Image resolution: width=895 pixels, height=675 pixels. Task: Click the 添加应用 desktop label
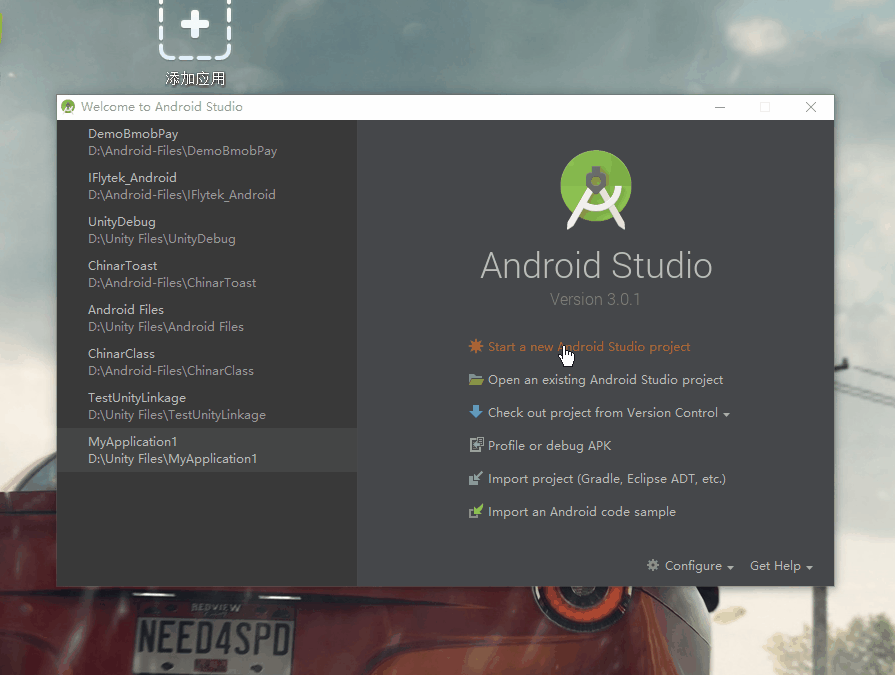click(195, 78)
